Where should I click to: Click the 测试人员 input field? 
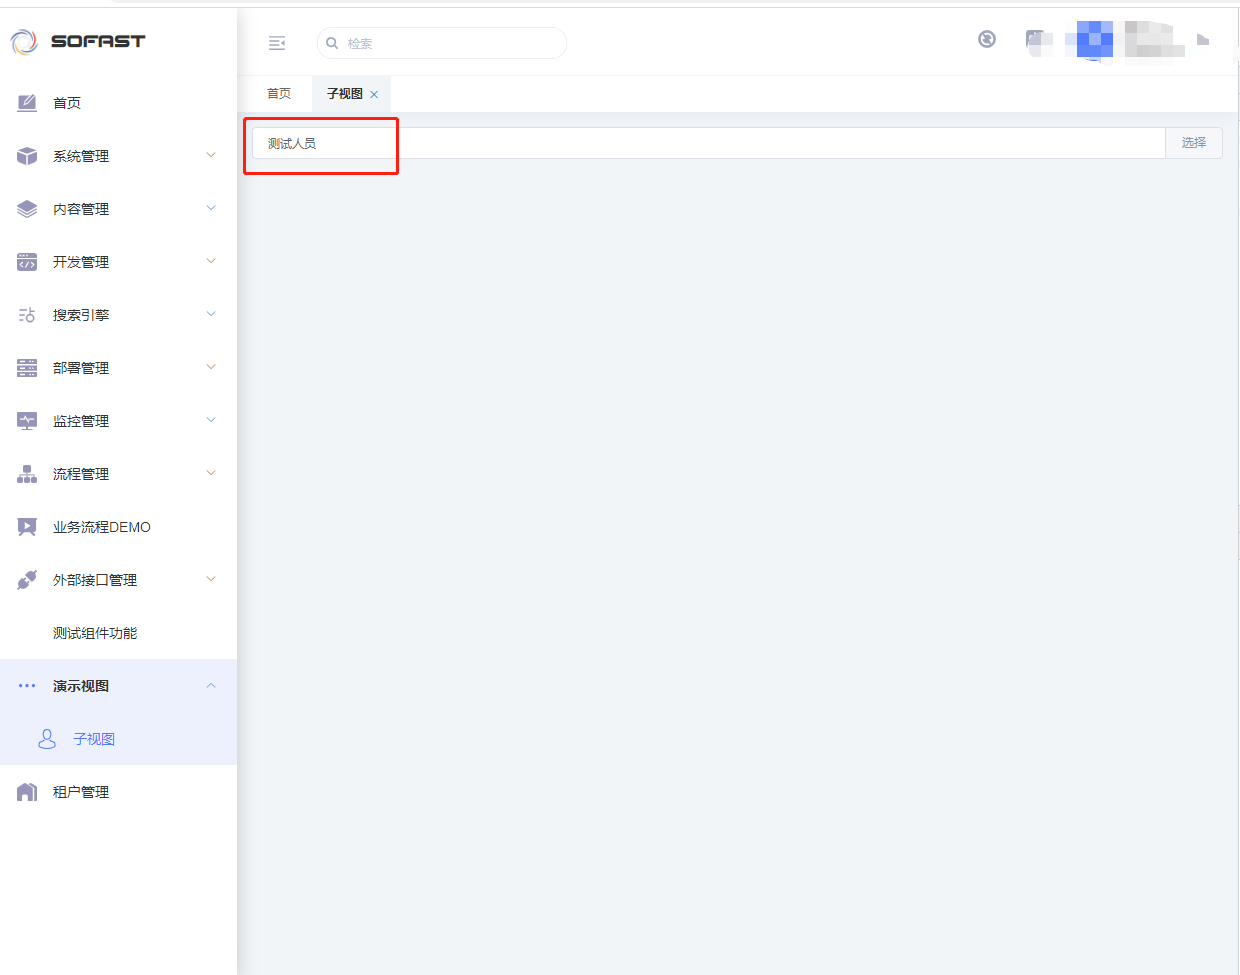coord(700,143)
